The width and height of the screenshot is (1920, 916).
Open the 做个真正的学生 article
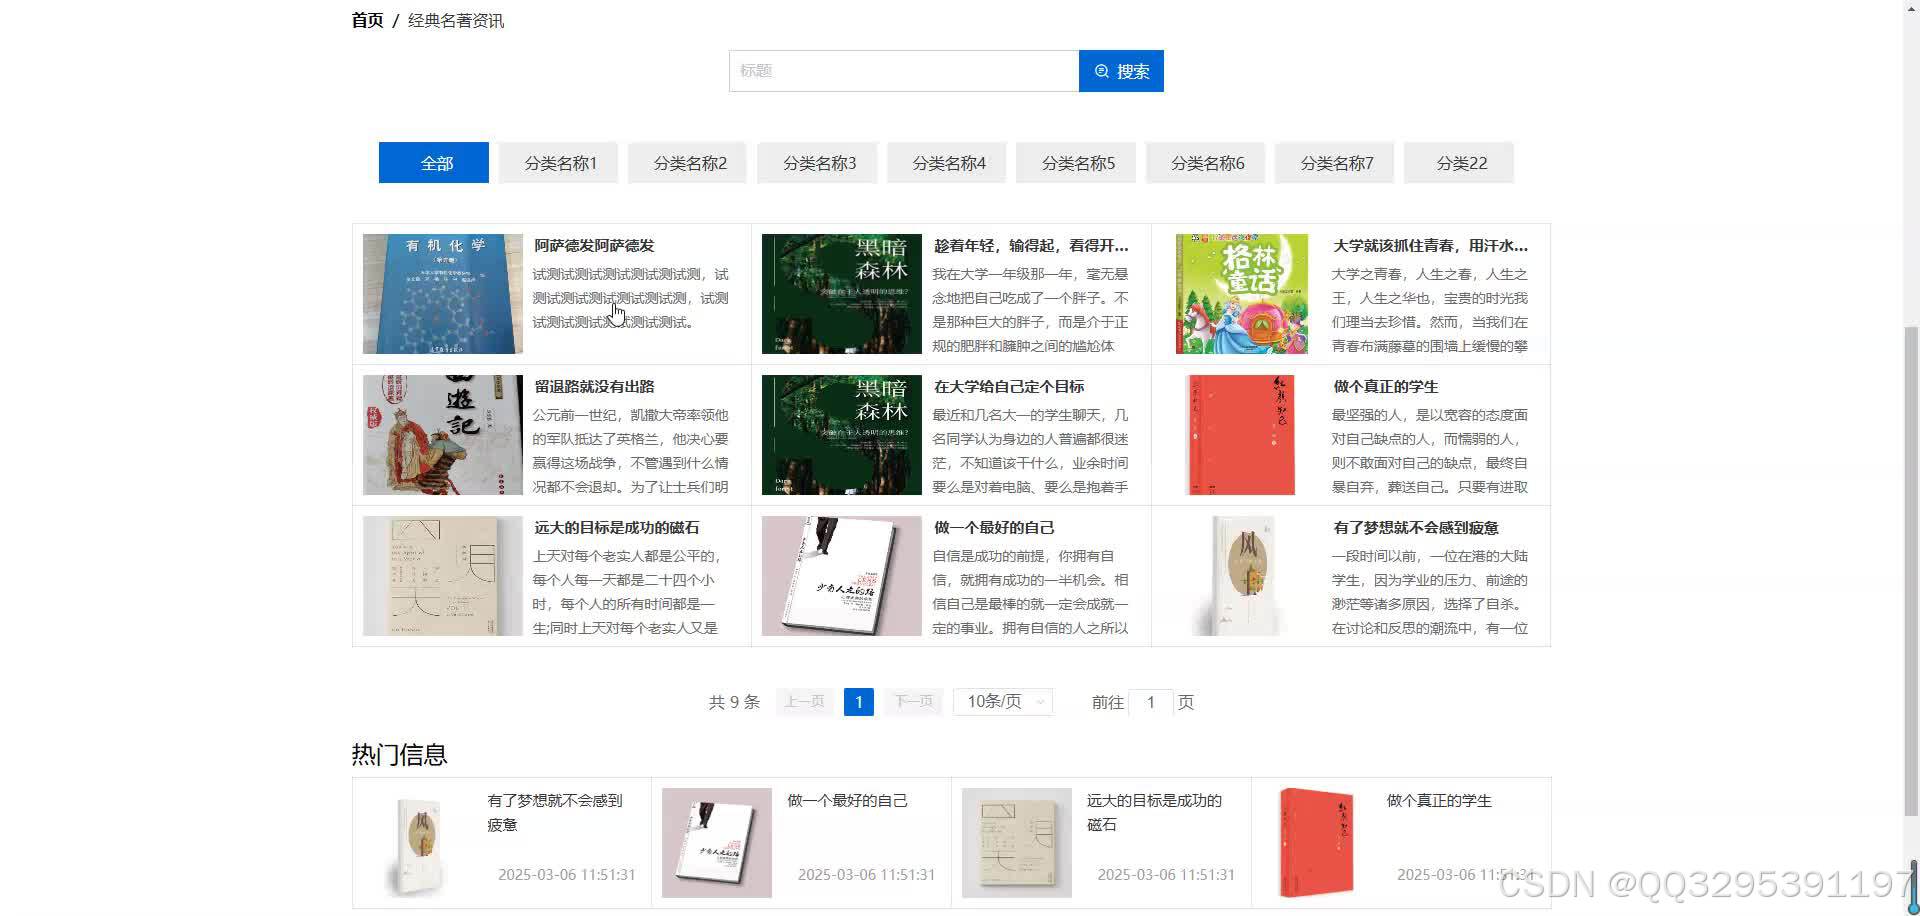[1384, 386]
